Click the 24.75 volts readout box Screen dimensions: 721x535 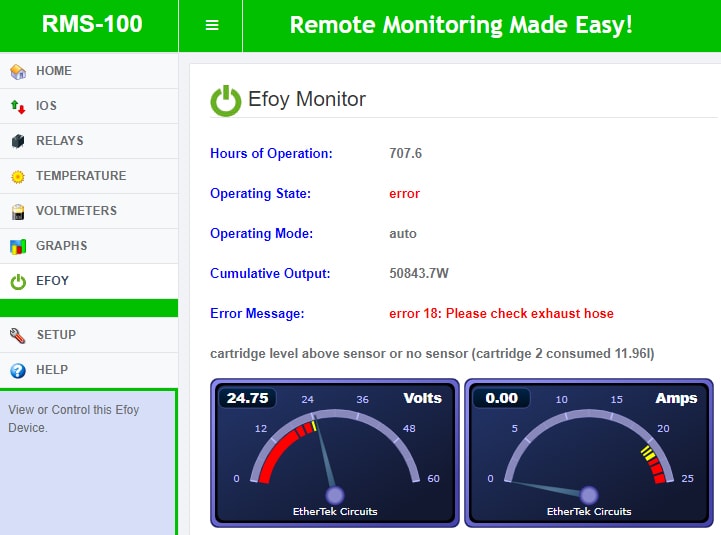pyautogui.click(x=247, y=398)
